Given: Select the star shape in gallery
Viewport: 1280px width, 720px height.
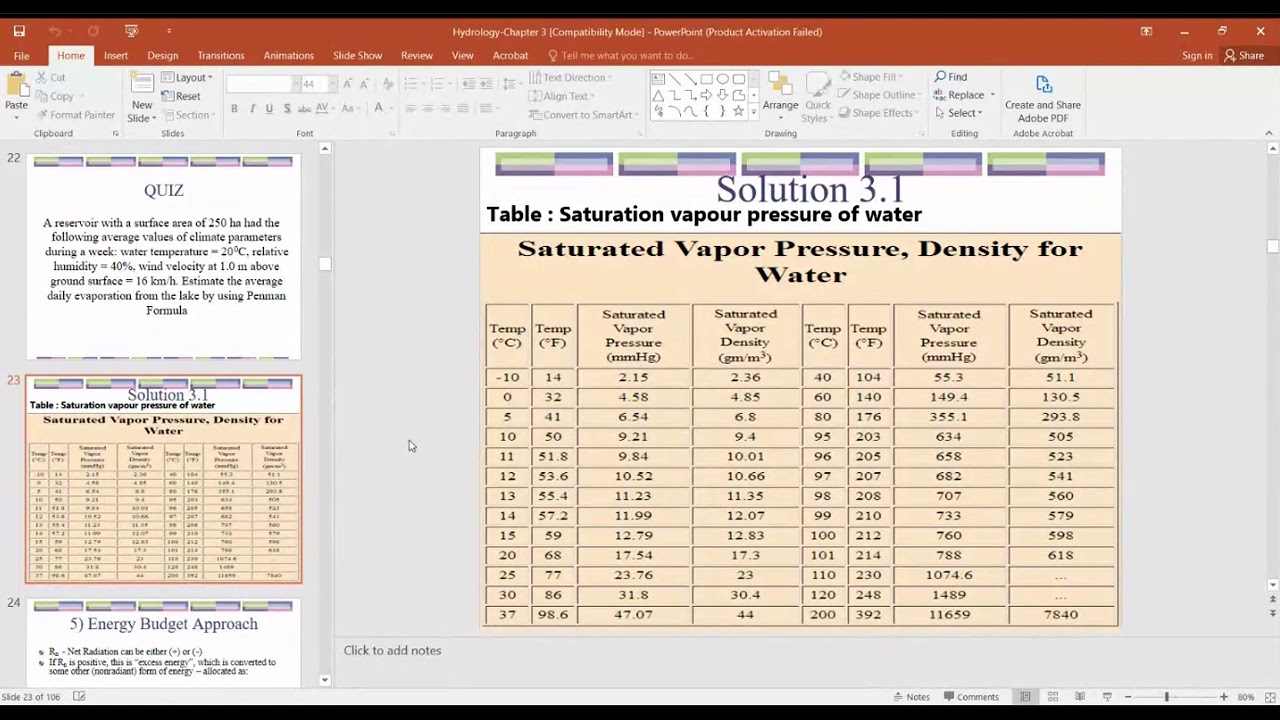Looking at the screenshot, I should (x=738, y=111).
